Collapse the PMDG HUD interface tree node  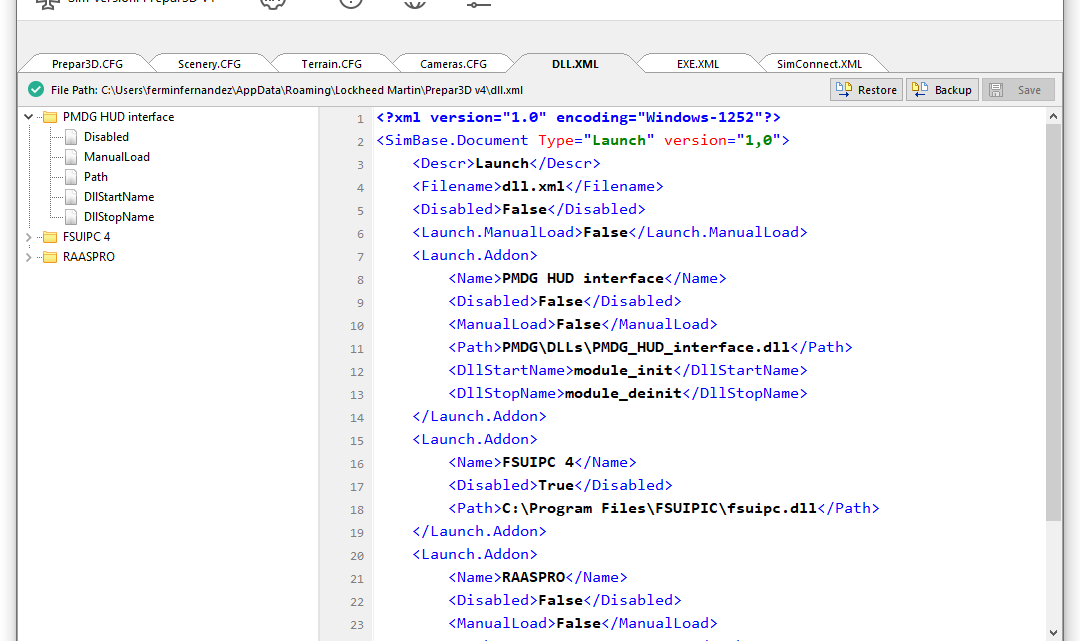tap(28, 117)
